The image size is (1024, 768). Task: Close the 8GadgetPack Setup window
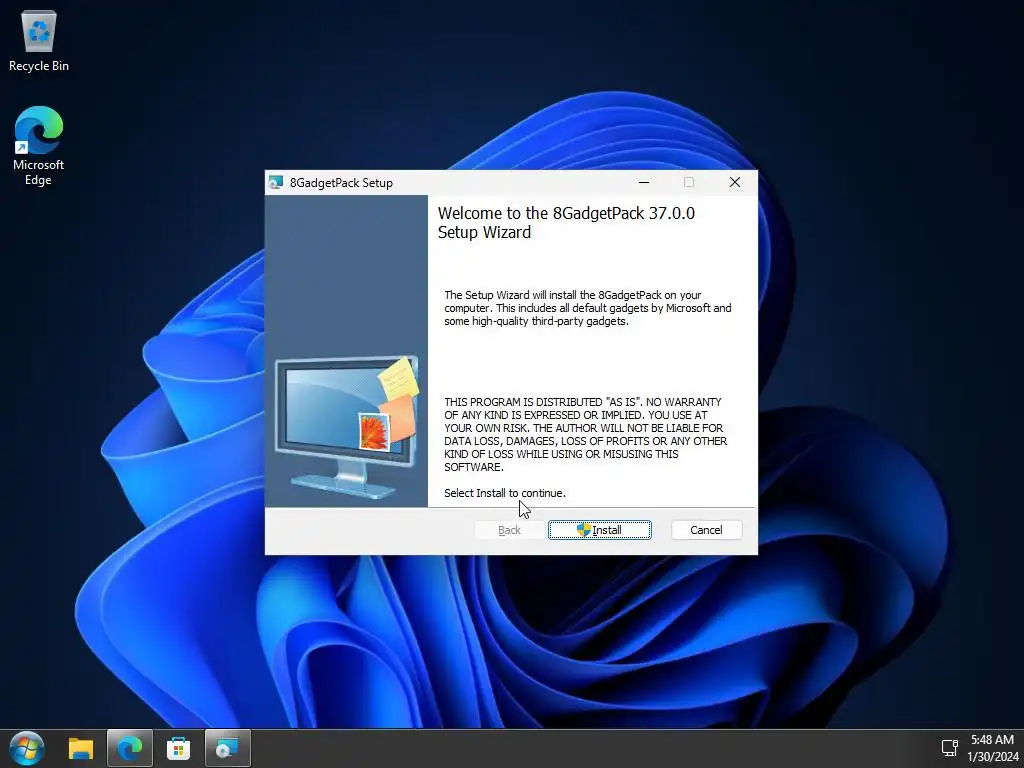pyautogui.click(x=735, y=182)
